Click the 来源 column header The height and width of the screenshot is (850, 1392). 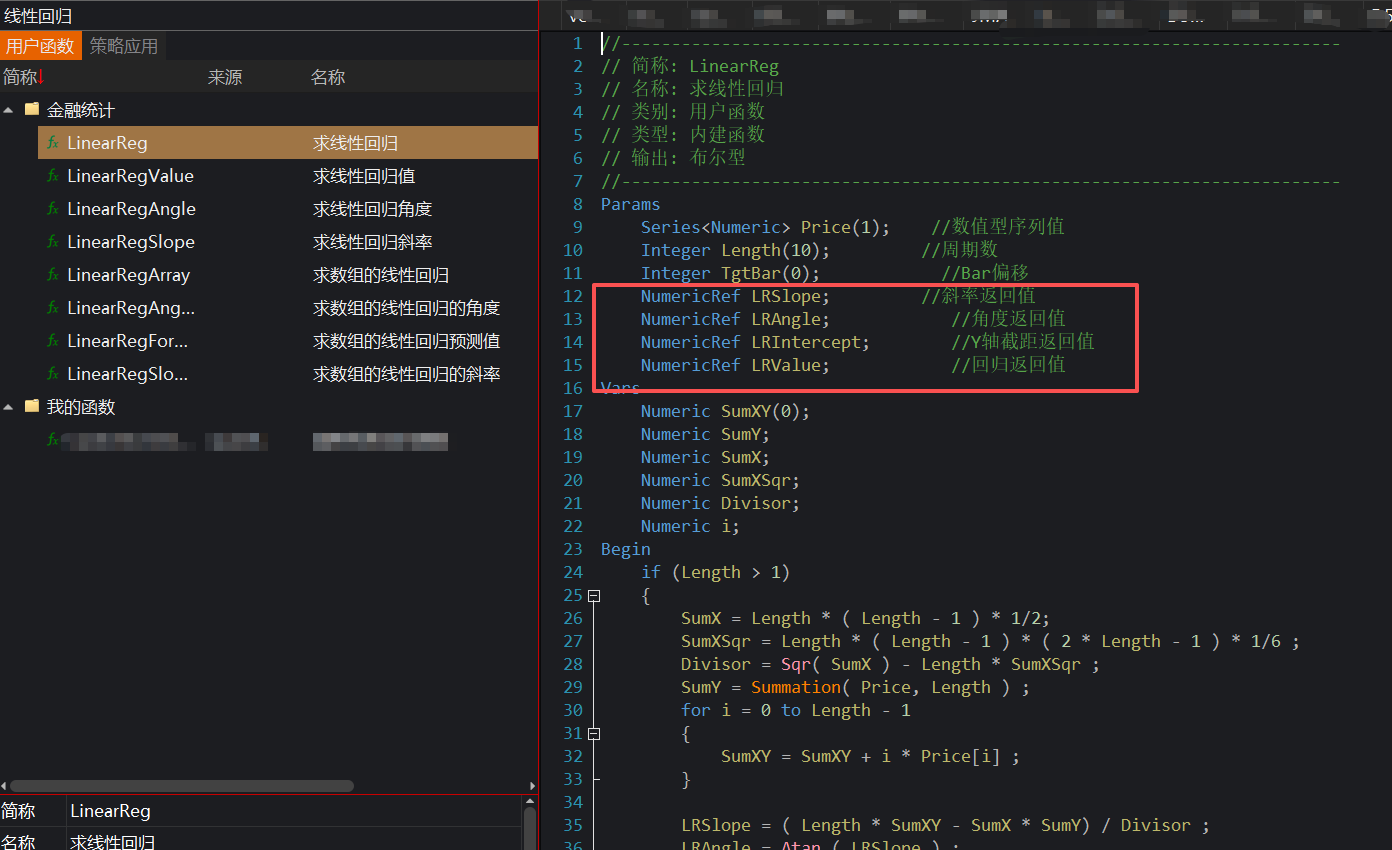[225, 77]
